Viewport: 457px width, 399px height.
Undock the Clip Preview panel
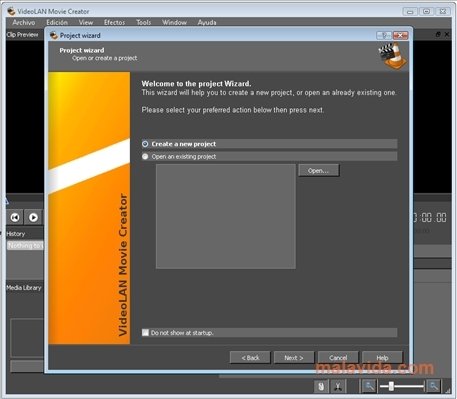(438, 34)
